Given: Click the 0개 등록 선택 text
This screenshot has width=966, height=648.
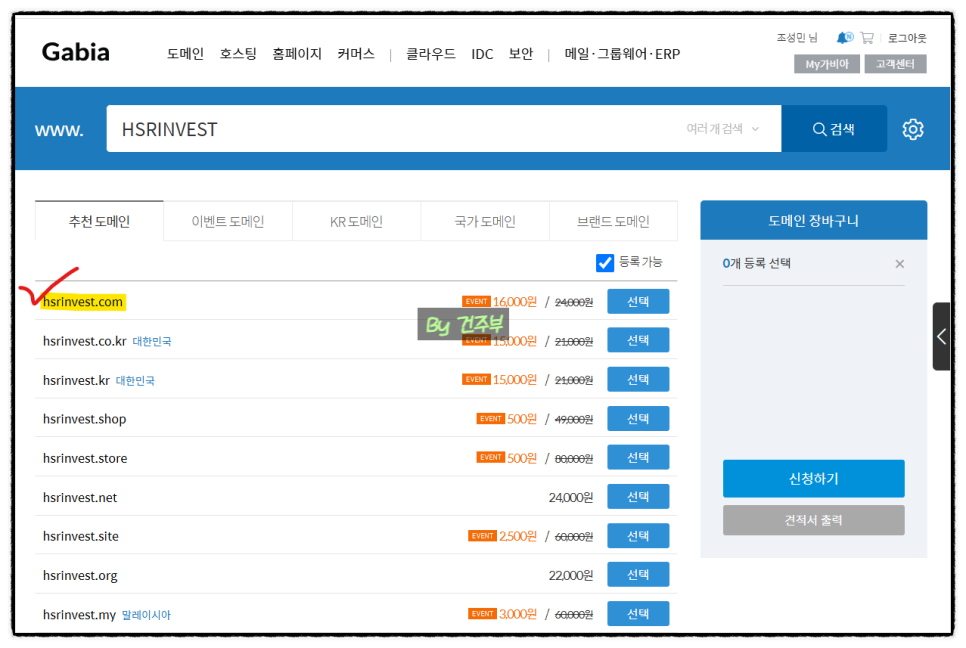Looking at the screenshot, I should [756, 264].
